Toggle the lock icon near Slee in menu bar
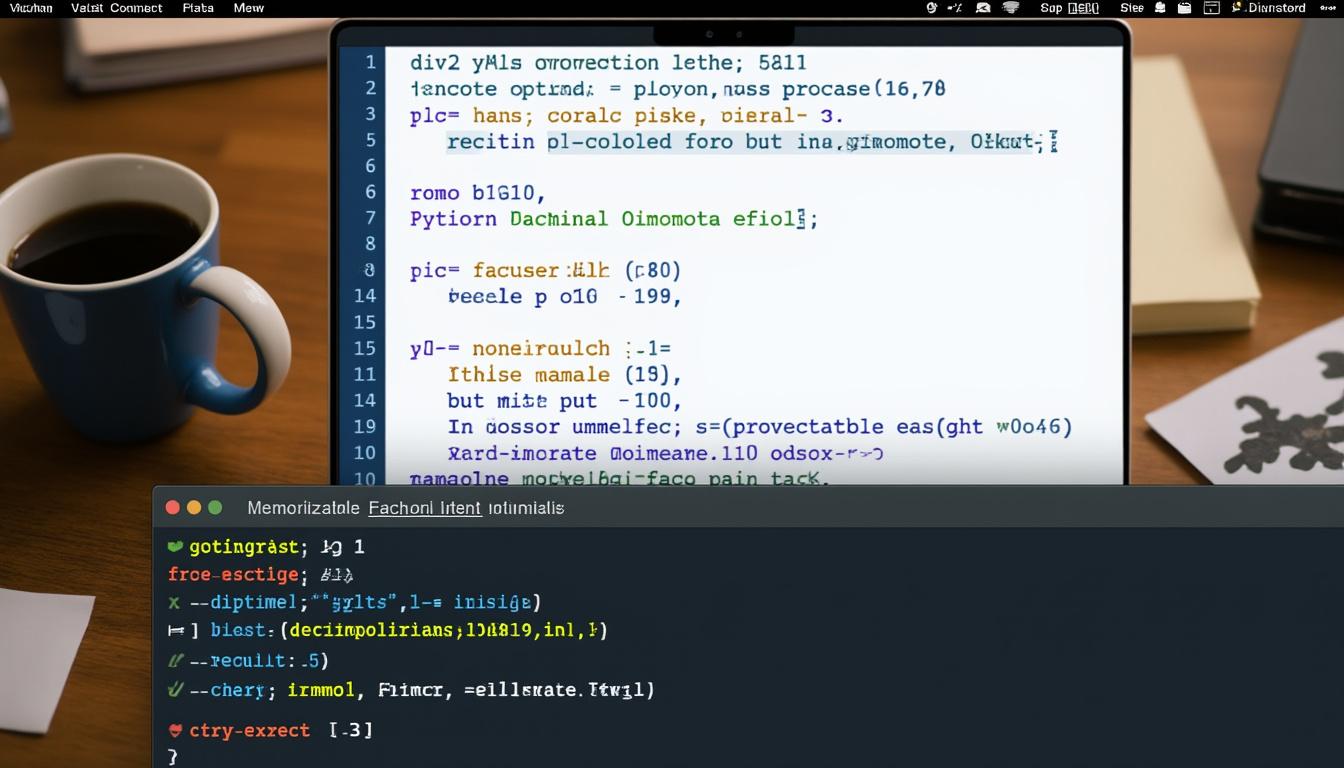1344x768 pixels. pos(1160,7)
